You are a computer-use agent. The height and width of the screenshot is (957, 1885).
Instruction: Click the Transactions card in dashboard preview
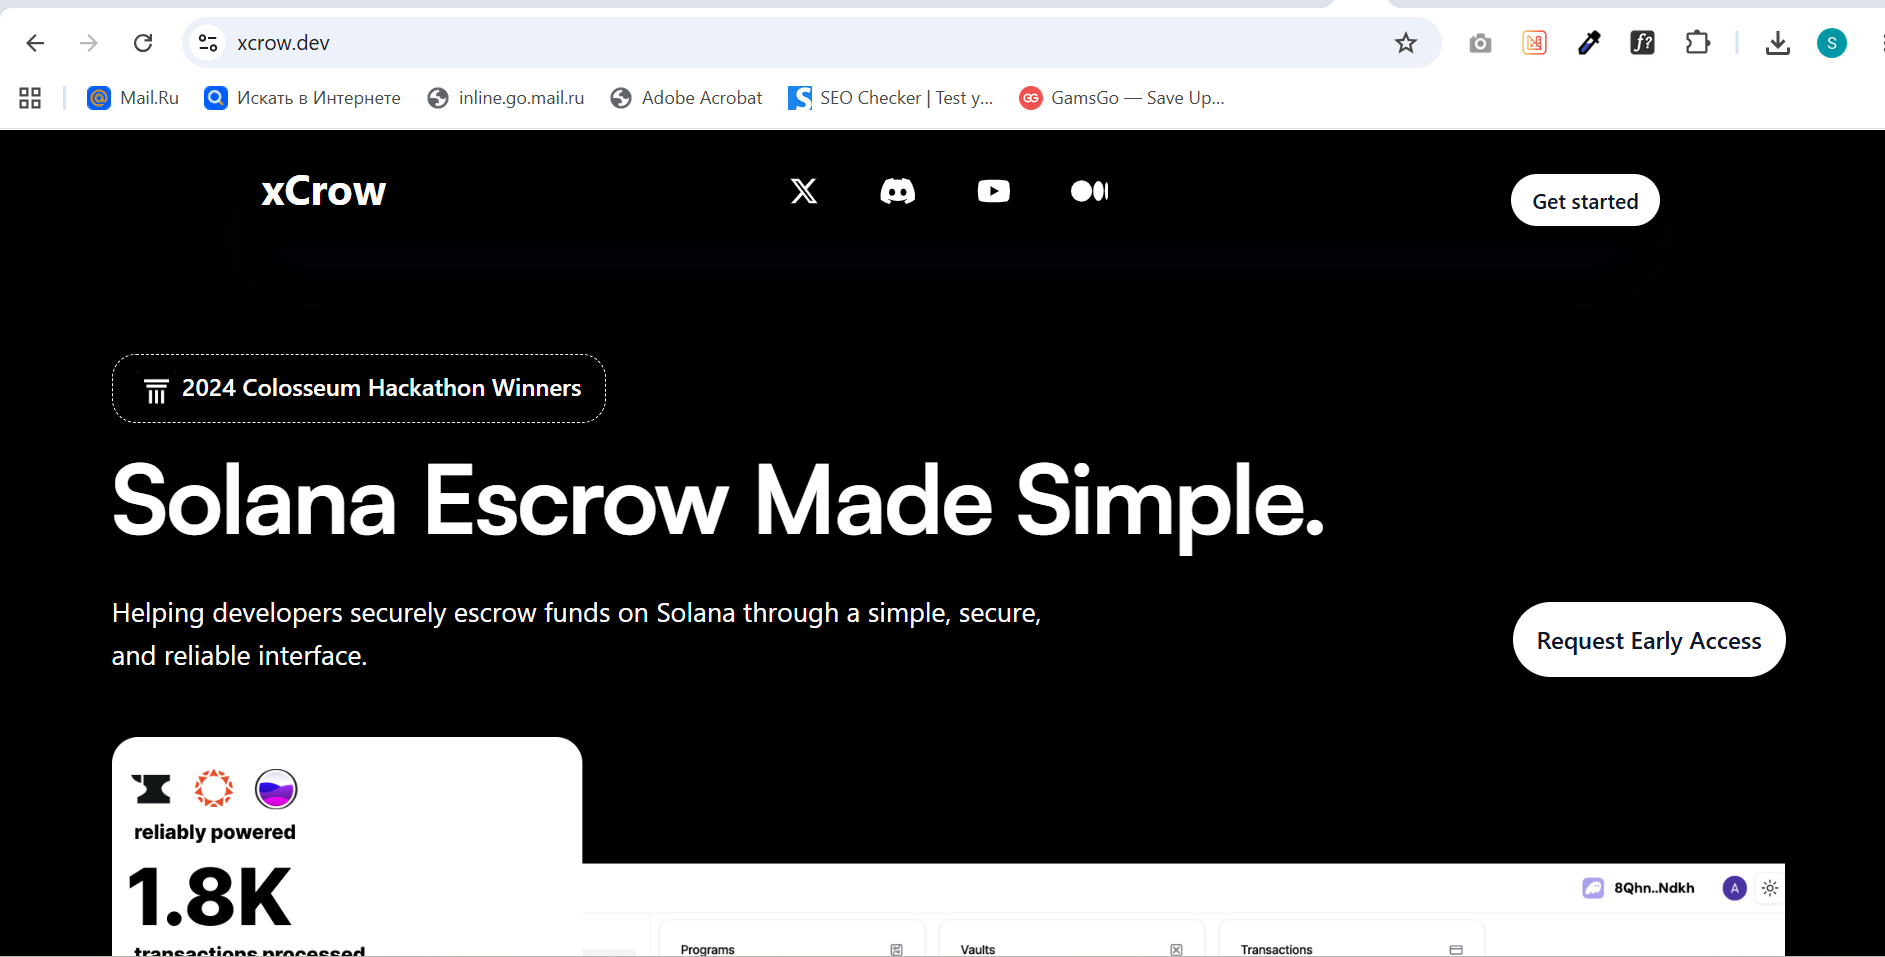(x=1352, y=939)
